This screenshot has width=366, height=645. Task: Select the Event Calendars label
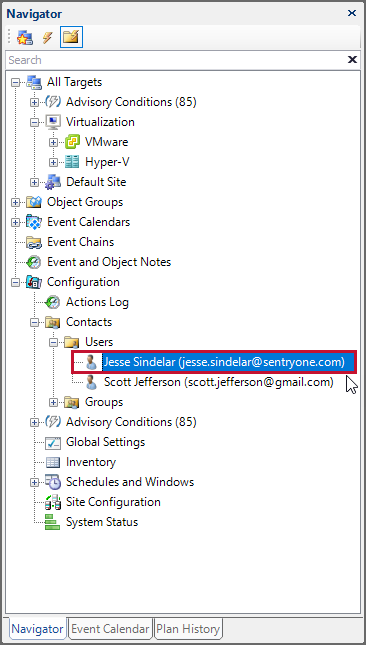click(x=88, y=223)
